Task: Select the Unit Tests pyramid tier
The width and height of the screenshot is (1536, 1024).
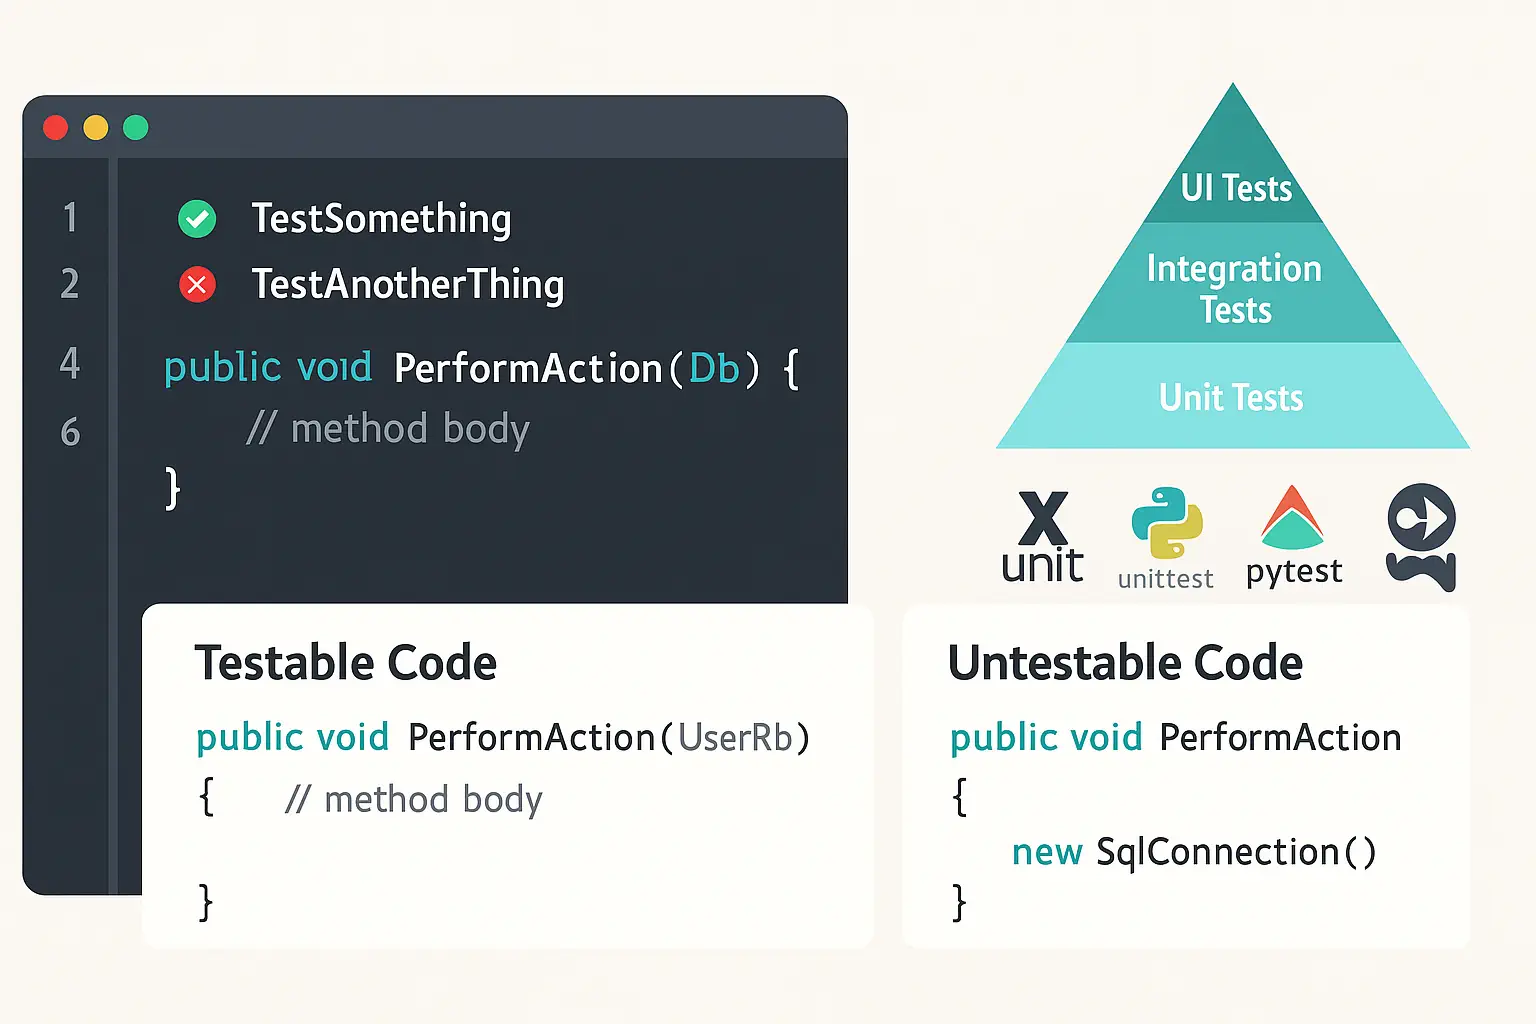Action: [x=1232, y=396]
